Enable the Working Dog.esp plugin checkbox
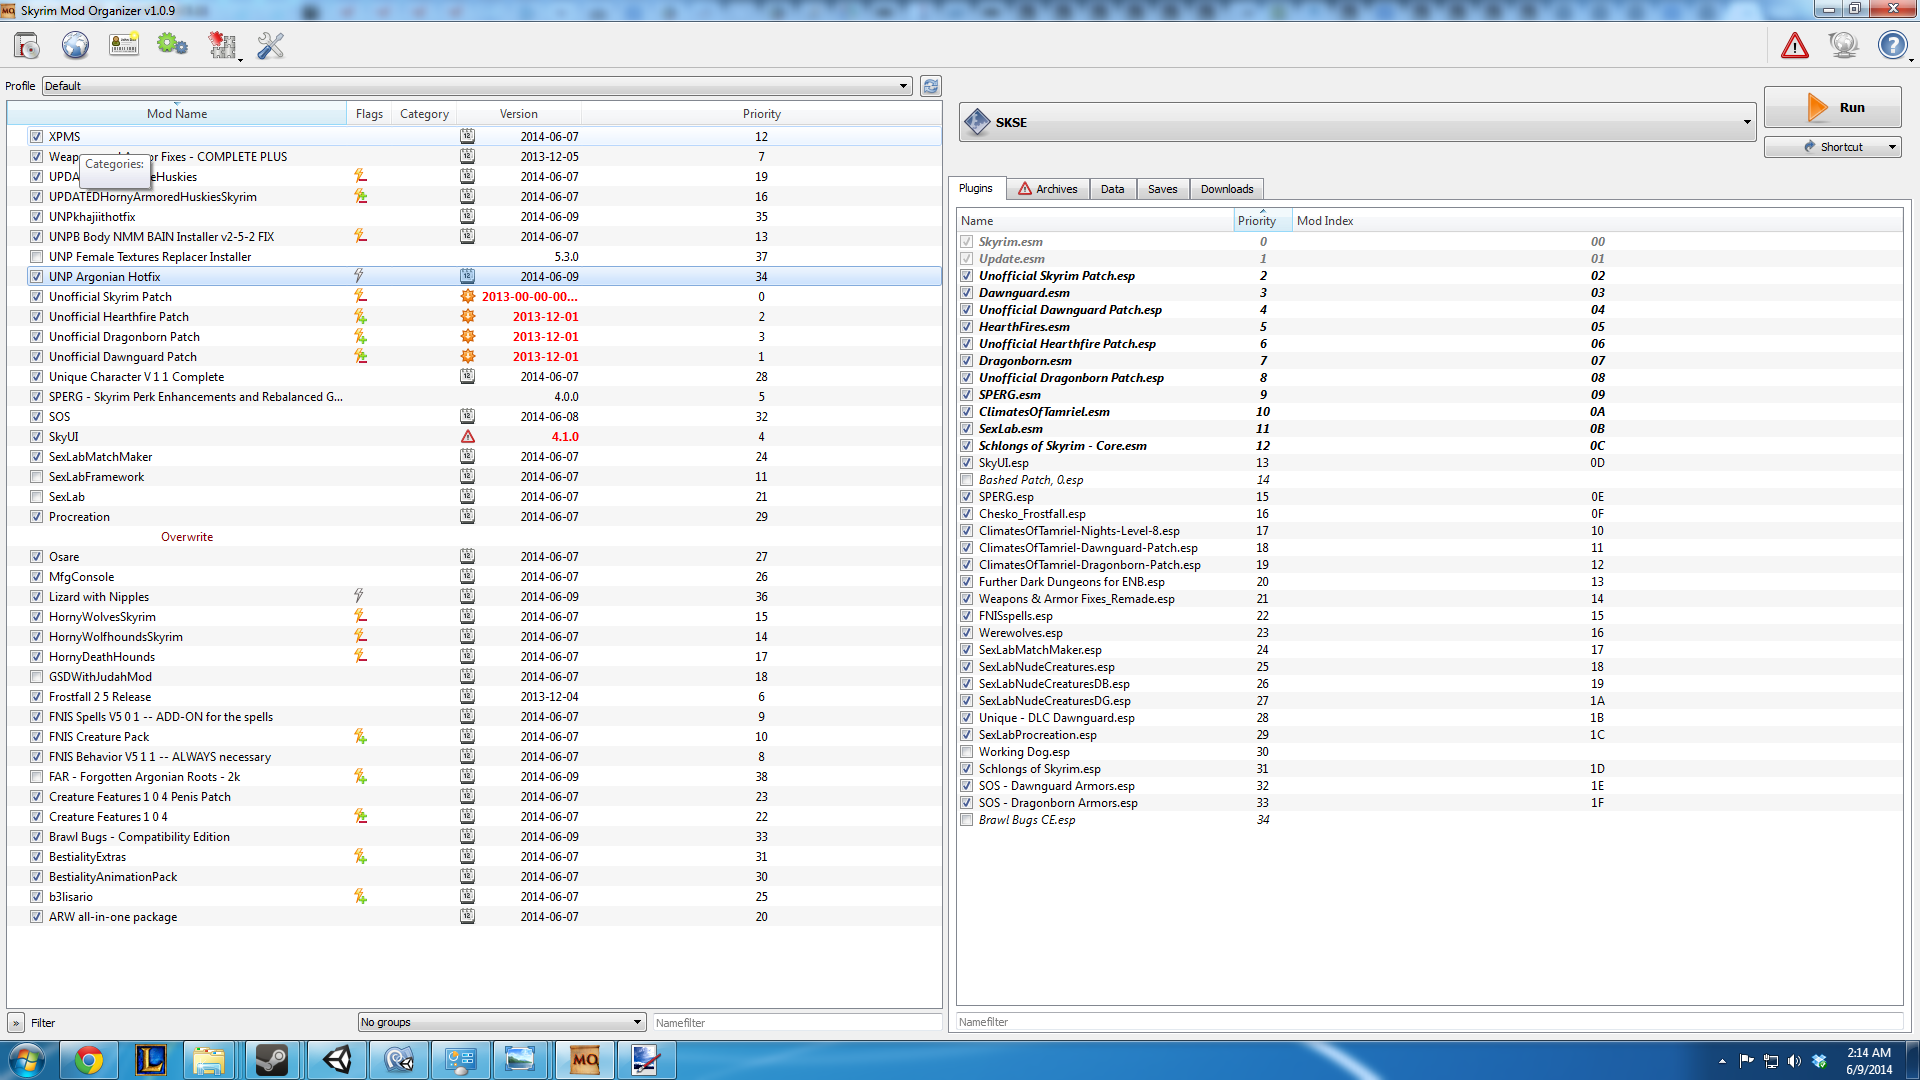The width and height of the screenshot is (1920, 1080). pyautogui.click(x=966, y=752)
